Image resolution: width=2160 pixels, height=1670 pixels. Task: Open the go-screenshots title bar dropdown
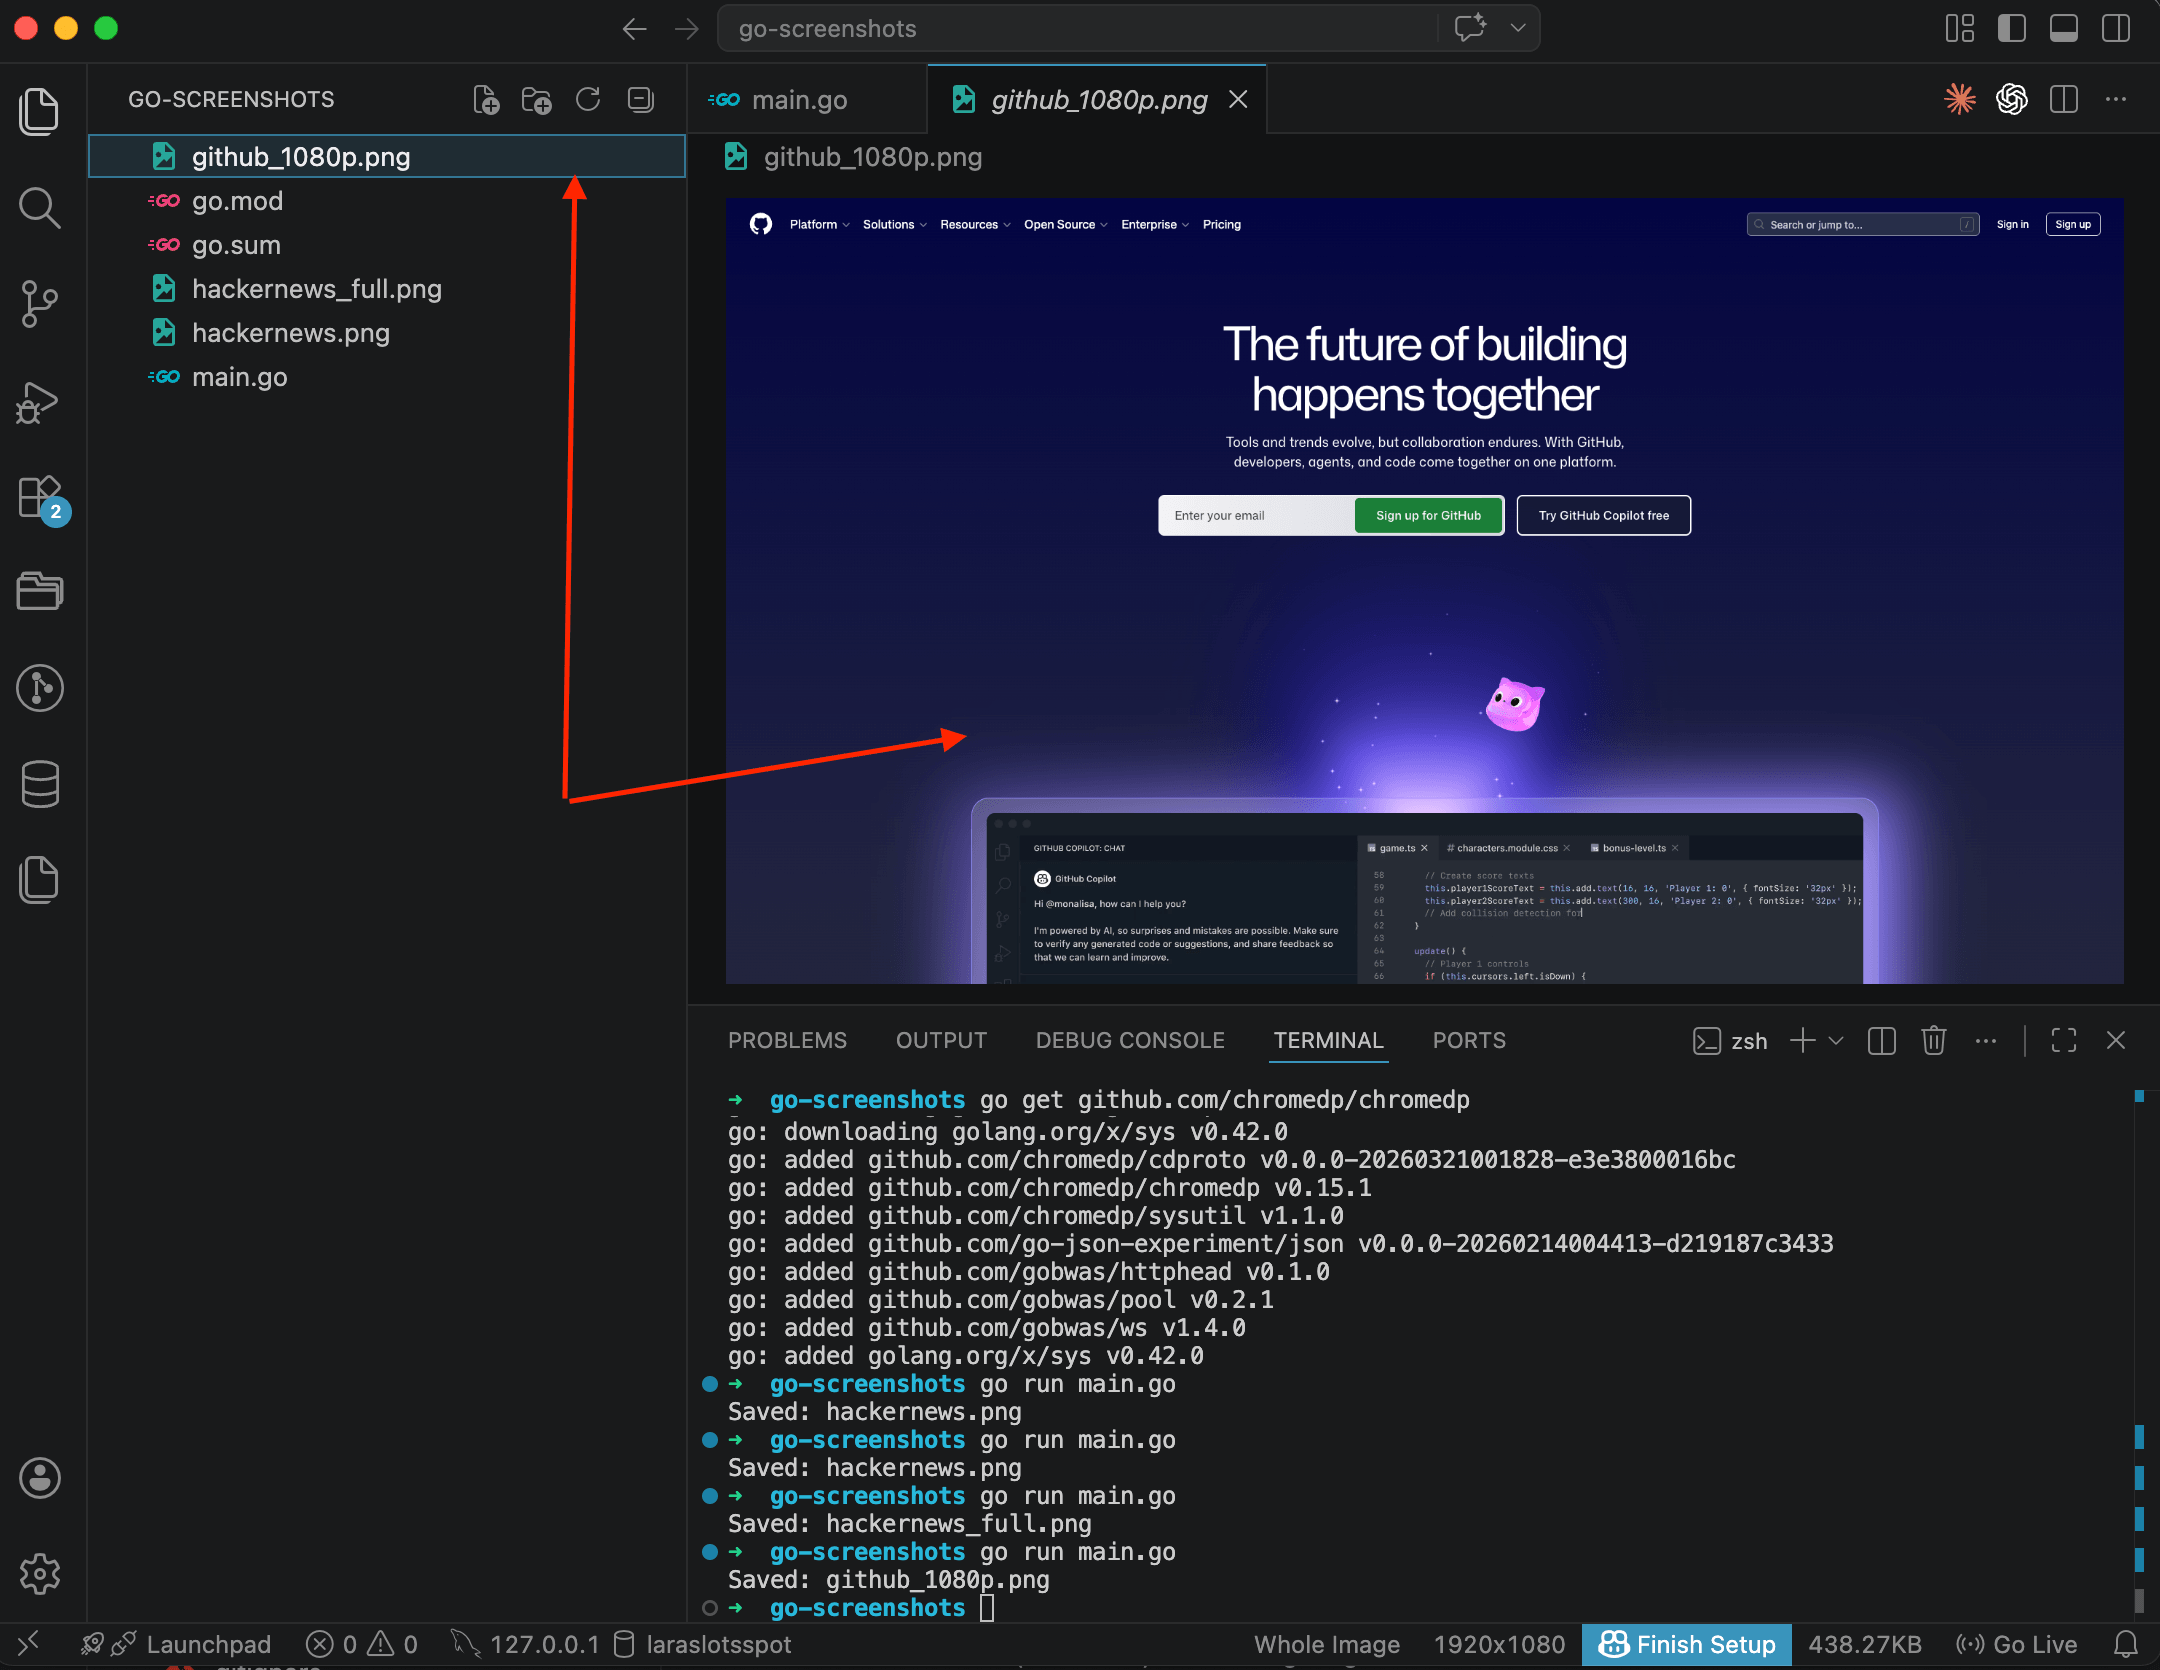pos(1517,28)
